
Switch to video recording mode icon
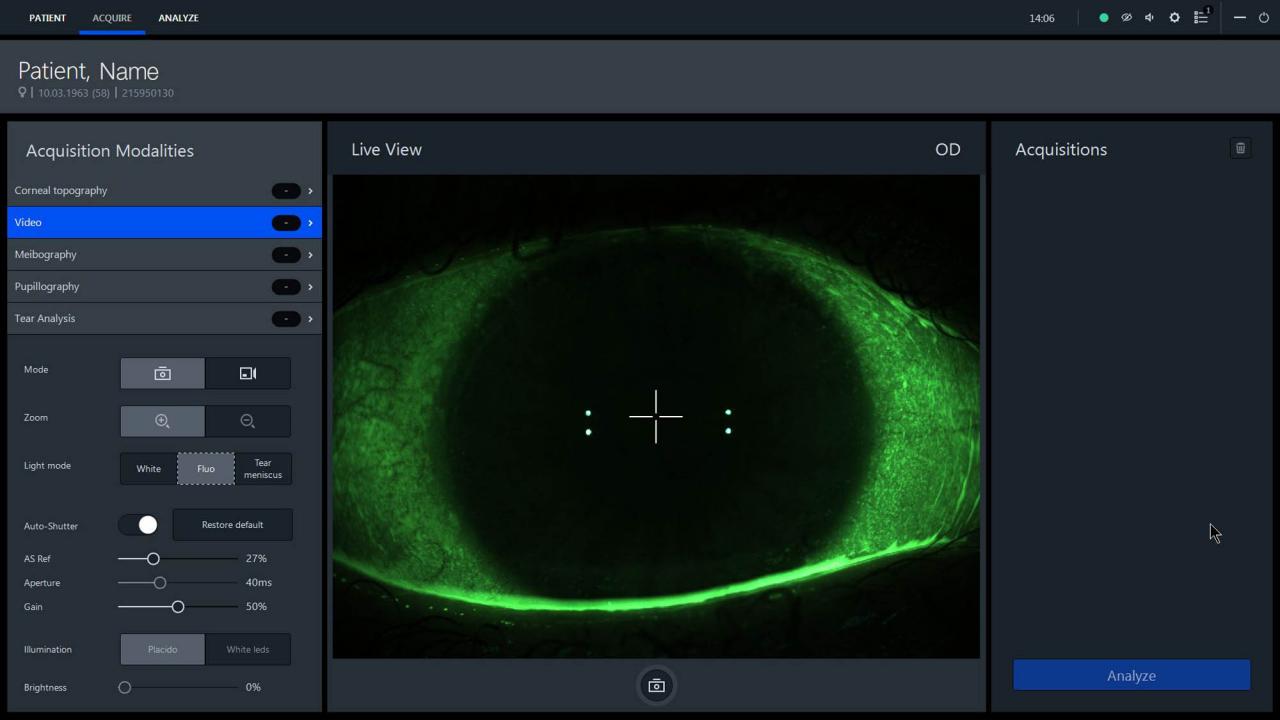(248, 373)
